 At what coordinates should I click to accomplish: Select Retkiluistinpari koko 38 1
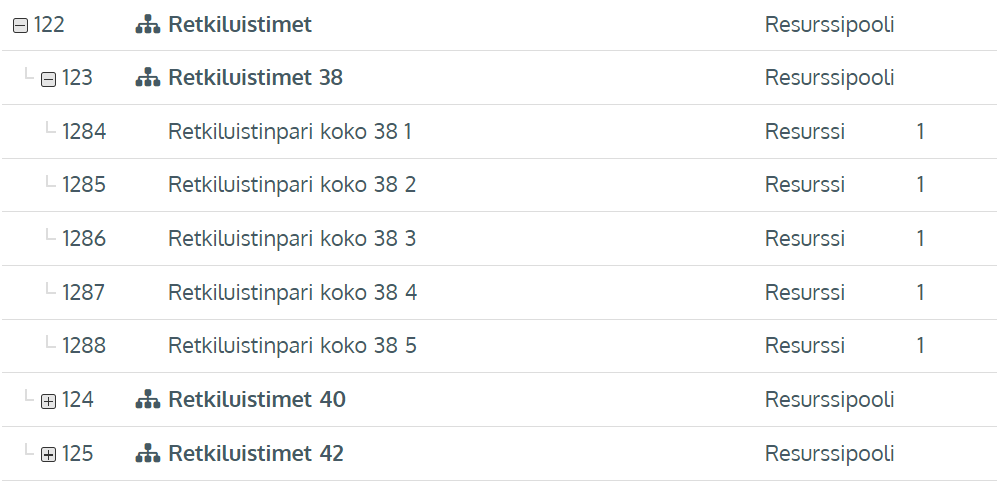(x=290, y=131)
